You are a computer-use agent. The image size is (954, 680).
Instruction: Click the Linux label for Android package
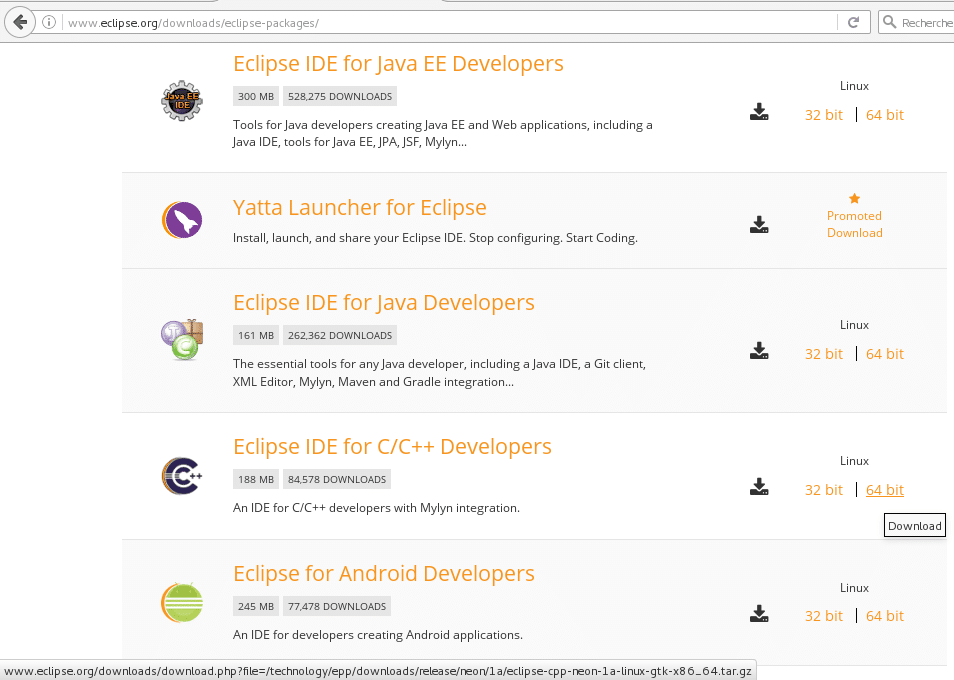(x=854, y=588)
